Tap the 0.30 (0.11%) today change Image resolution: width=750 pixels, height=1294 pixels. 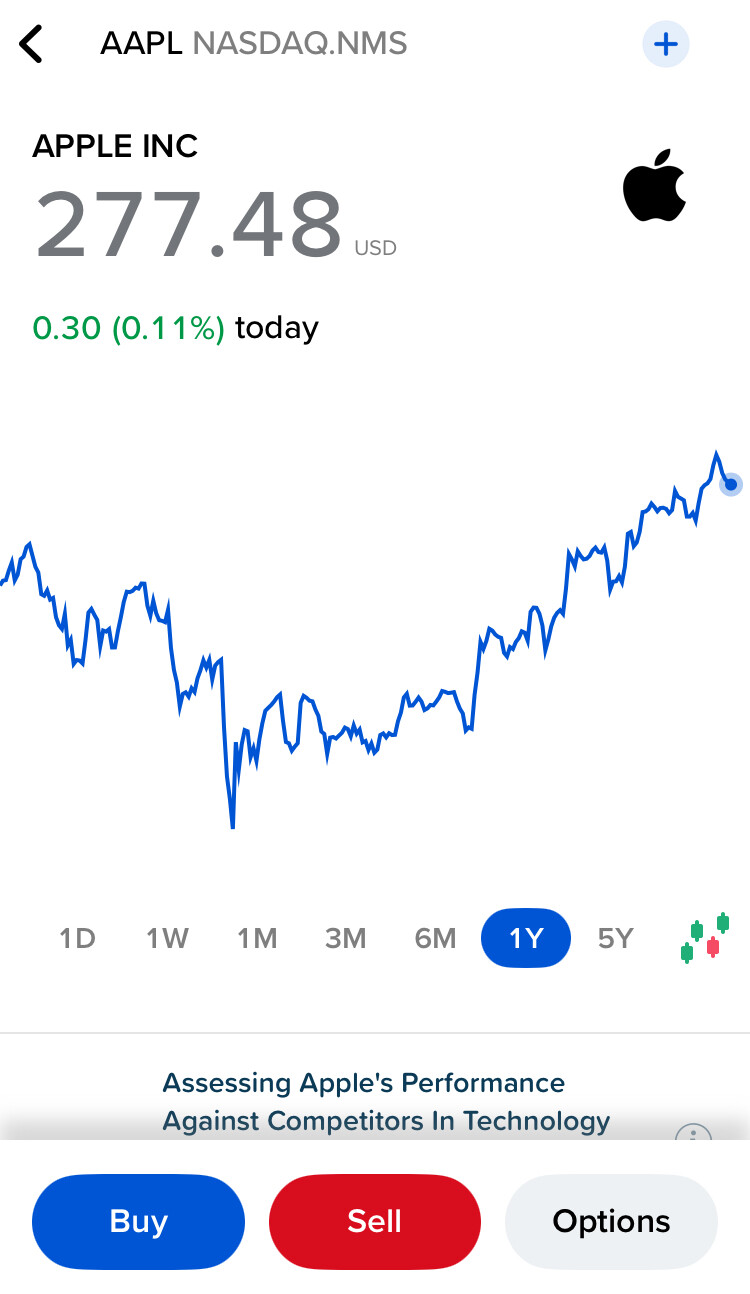176,328
